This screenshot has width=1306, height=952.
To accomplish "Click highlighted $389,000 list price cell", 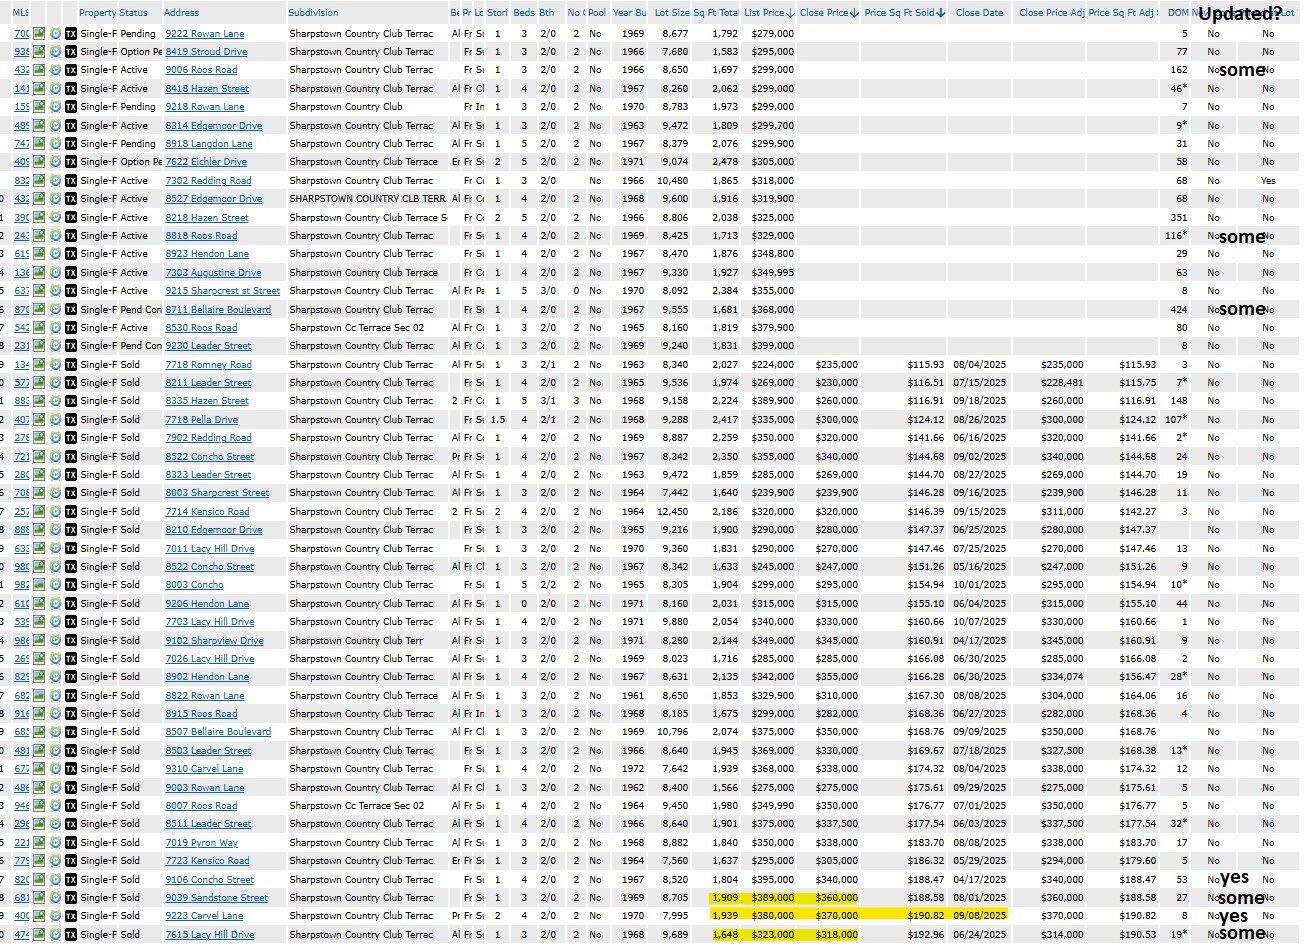I will click(x=773, y=898).
